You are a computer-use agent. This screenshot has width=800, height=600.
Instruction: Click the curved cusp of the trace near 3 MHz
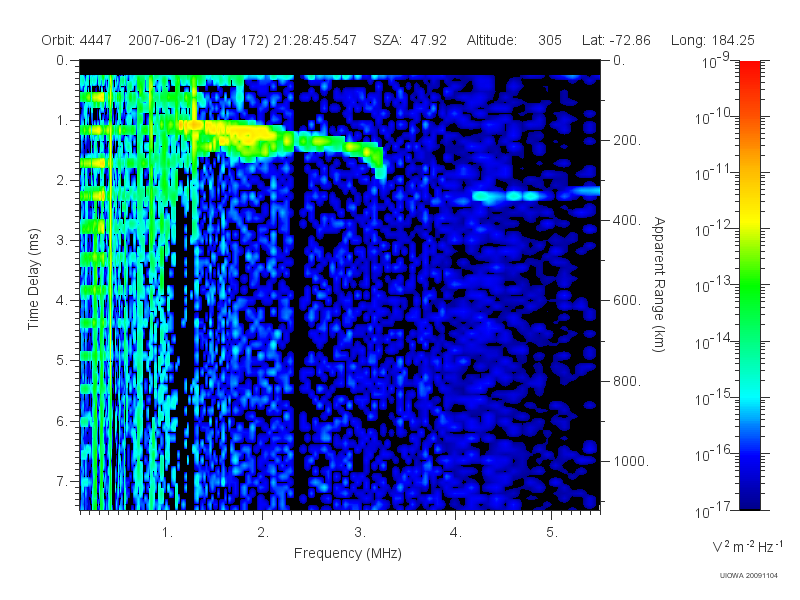pyautogui.click(x=379, y=162)
